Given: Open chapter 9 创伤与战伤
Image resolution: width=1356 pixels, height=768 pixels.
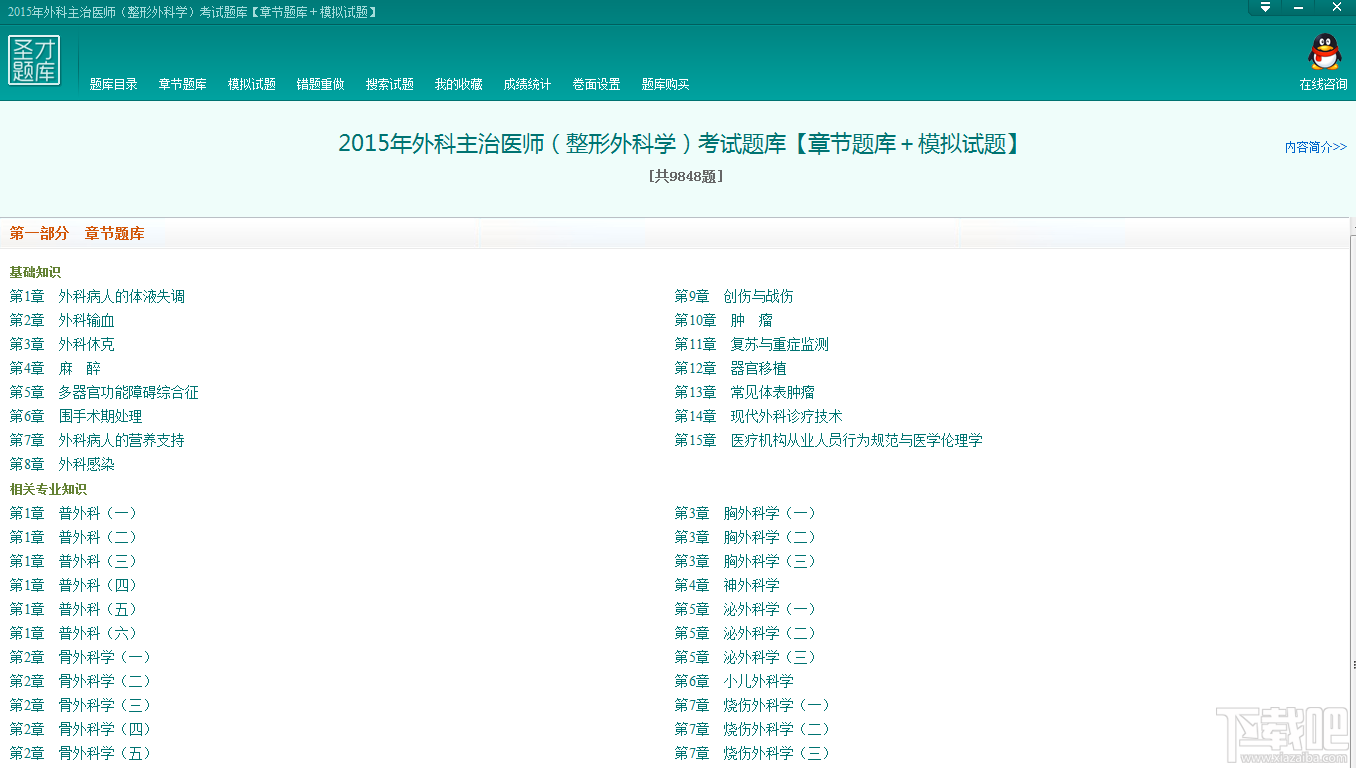Looking at the screenshot, I should [734, 296].
